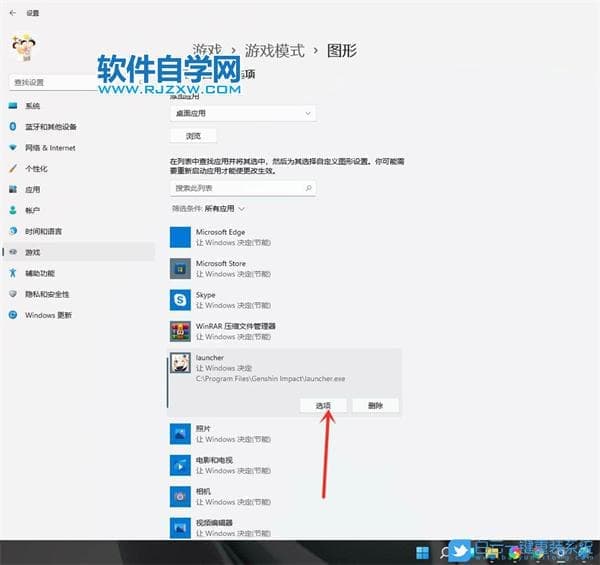Select the 相机 app icon

coord(180,495)
